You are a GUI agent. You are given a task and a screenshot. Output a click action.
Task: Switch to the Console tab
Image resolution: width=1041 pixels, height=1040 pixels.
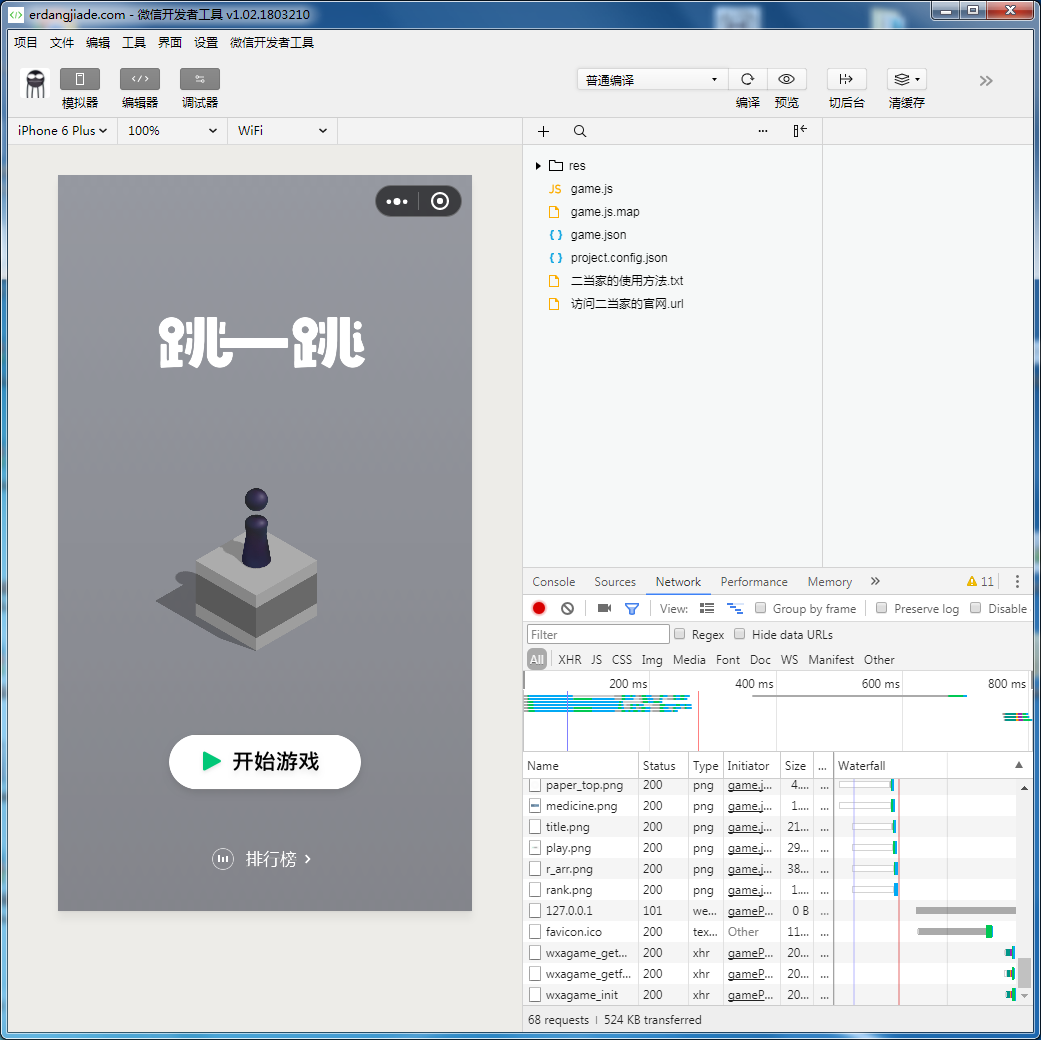tap(554, 582)
